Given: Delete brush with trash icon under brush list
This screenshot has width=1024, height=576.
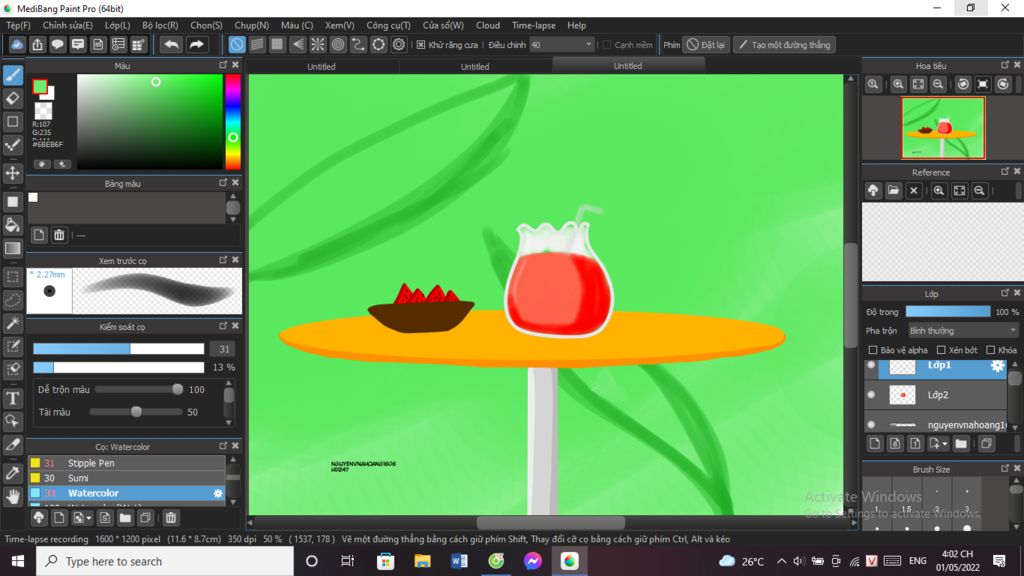Looking at the screenshot, I should click(170, 518).
